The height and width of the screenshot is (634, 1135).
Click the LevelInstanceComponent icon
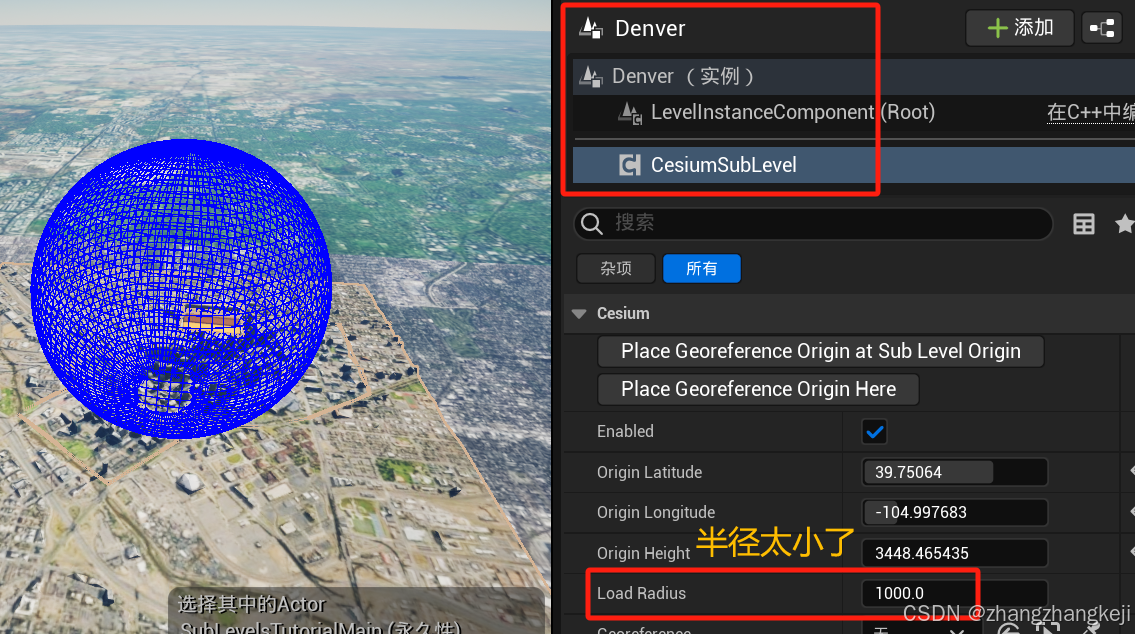630,112
